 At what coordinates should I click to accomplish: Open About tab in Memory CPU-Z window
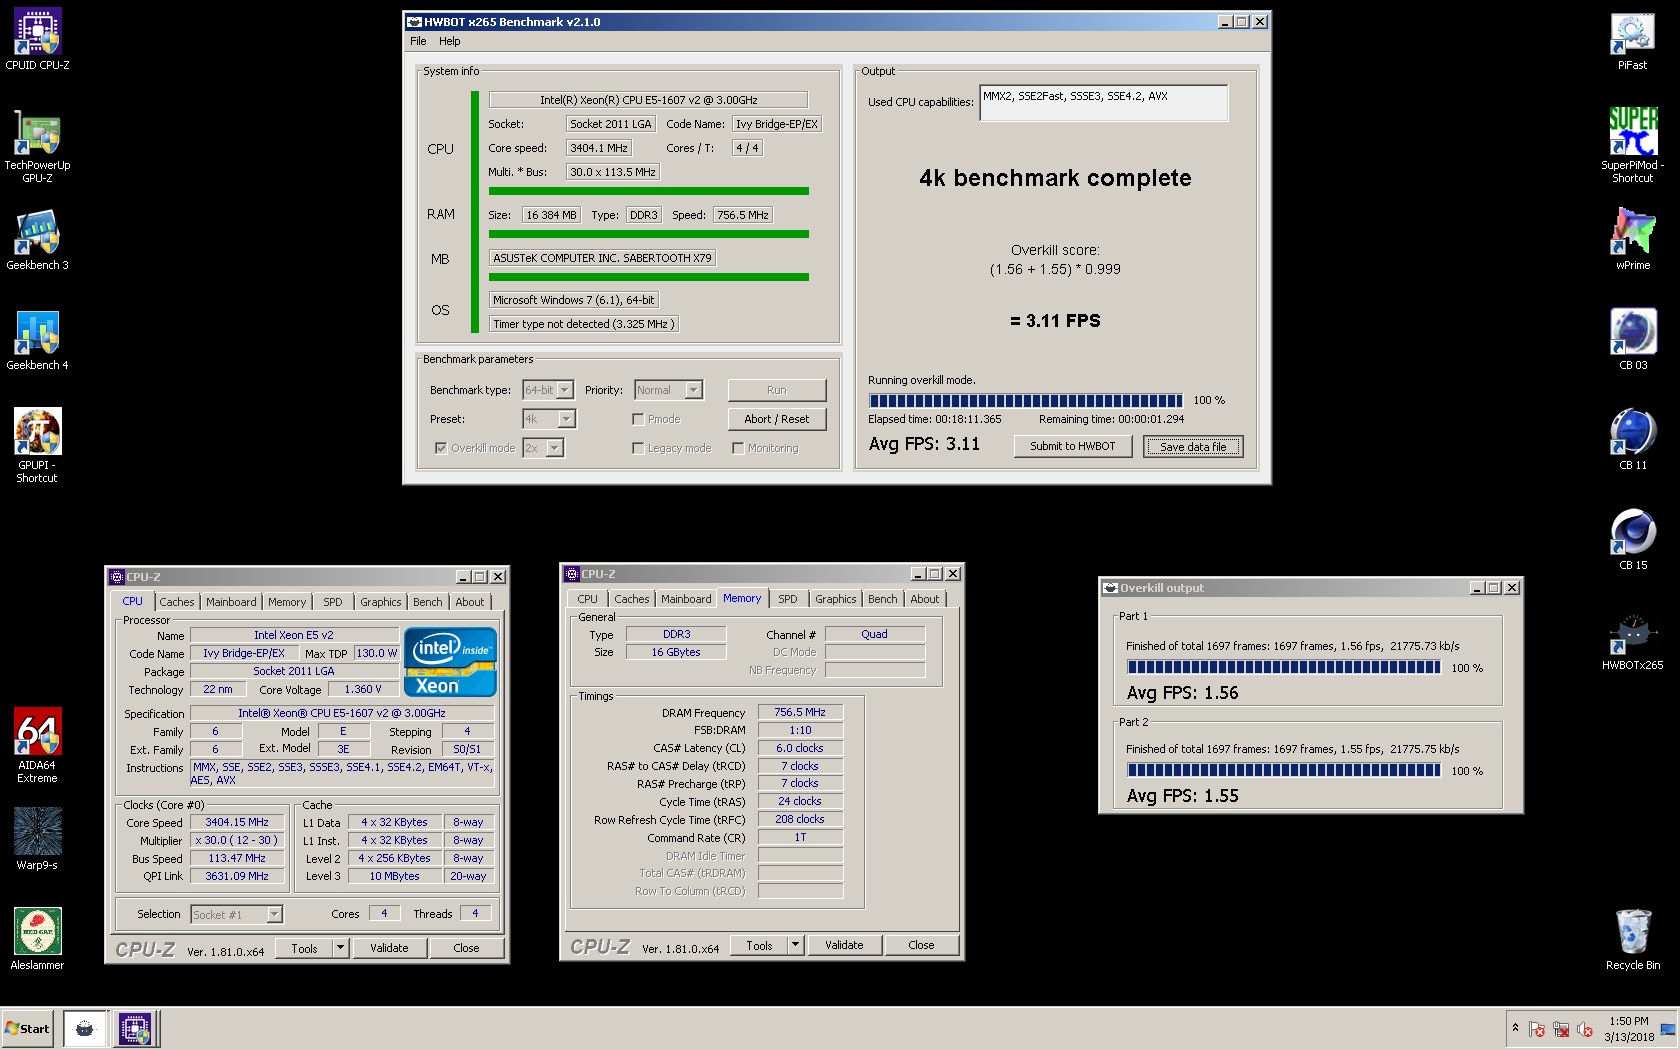pos(925,599)
